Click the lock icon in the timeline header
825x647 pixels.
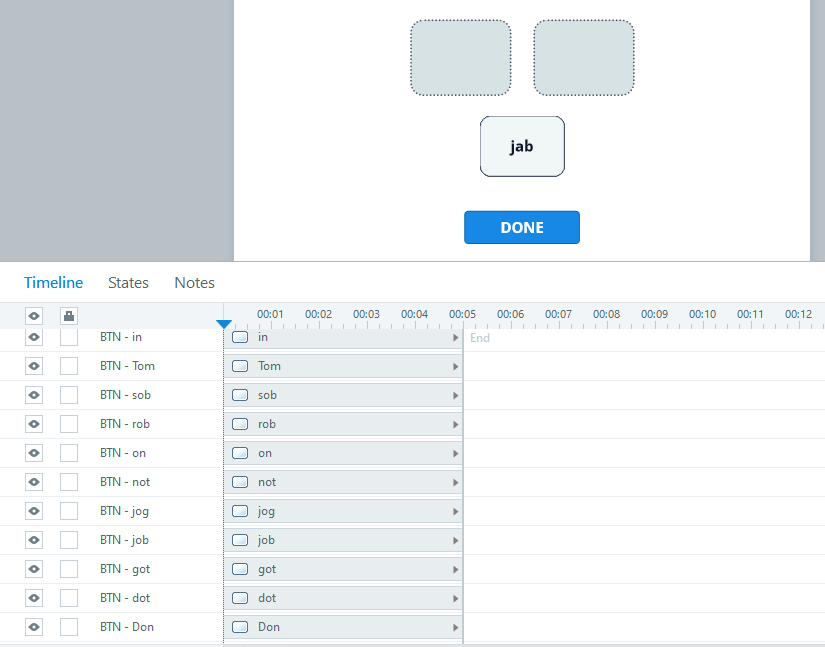point(67,315)
